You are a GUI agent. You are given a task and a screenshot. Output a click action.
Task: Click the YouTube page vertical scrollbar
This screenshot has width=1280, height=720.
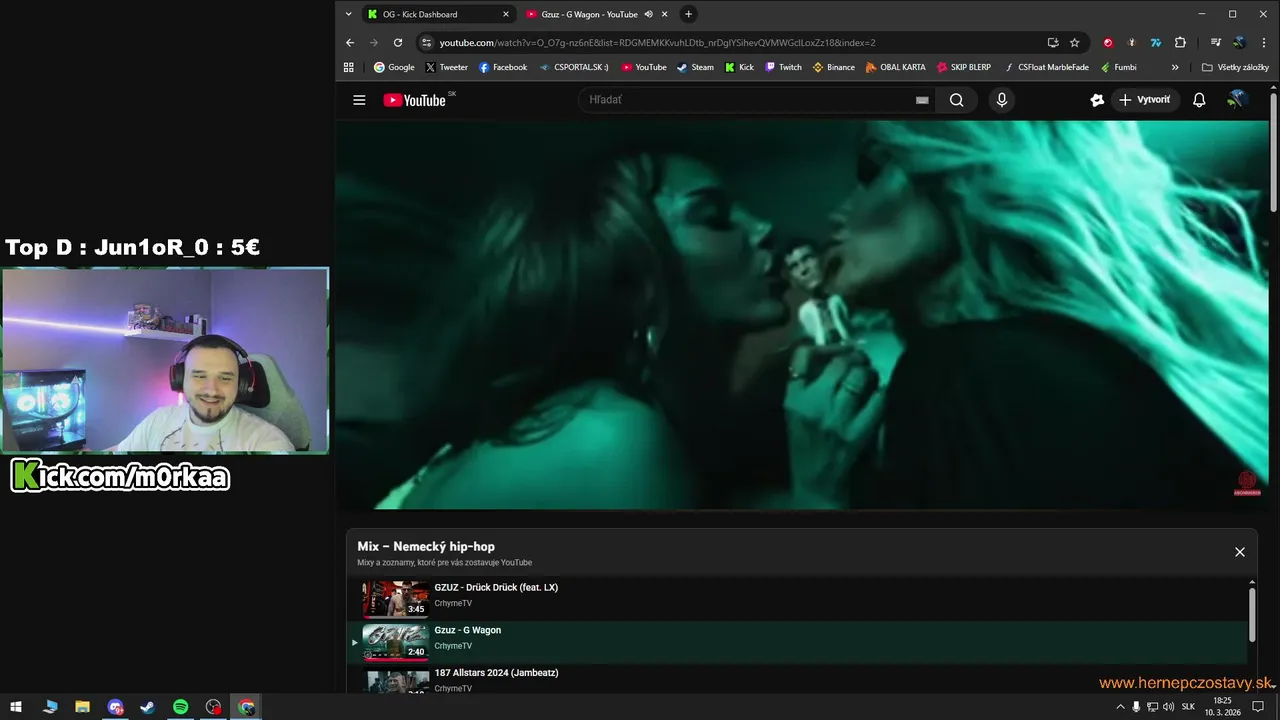click(x=1273, y=152)
